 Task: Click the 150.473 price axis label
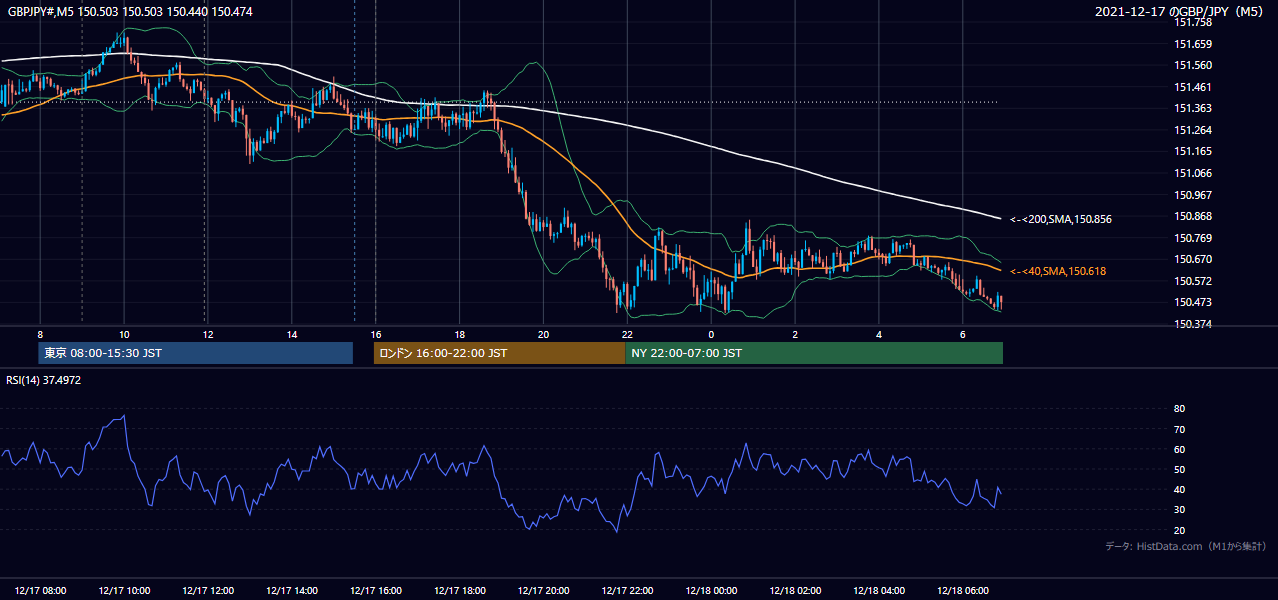[x=1193, y=302]
